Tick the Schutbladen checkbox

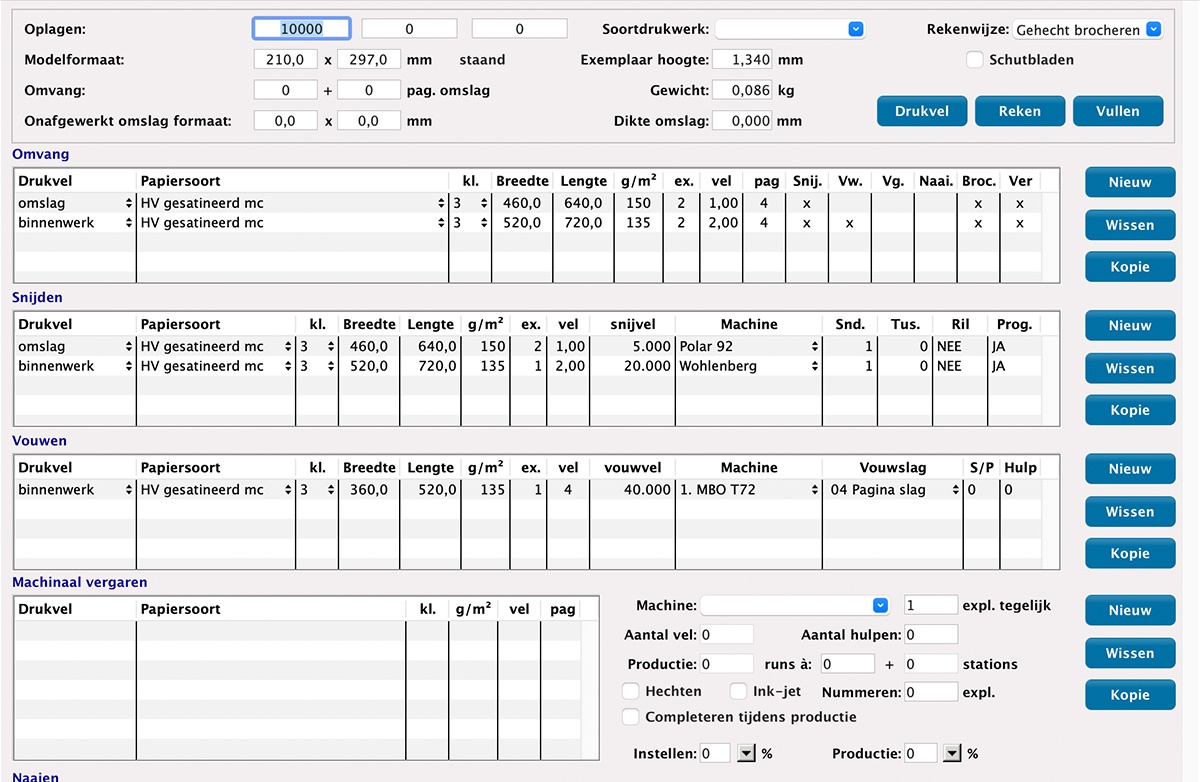pos(975,60)
